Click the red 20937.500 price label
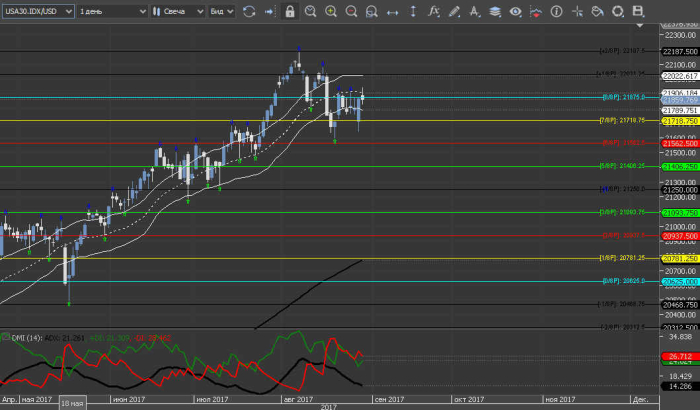The height and width of the screenshot is (410, 700). [x=680, y=236]
